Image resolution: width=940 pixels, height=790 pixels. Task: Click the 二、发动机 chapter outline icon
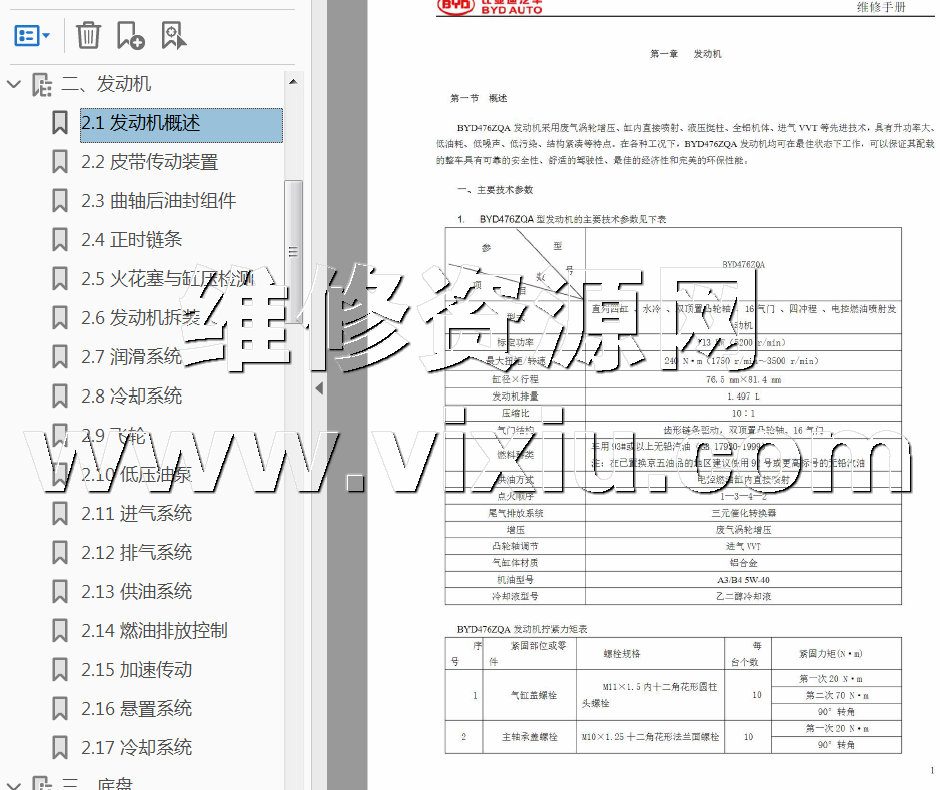coord(42,85)
